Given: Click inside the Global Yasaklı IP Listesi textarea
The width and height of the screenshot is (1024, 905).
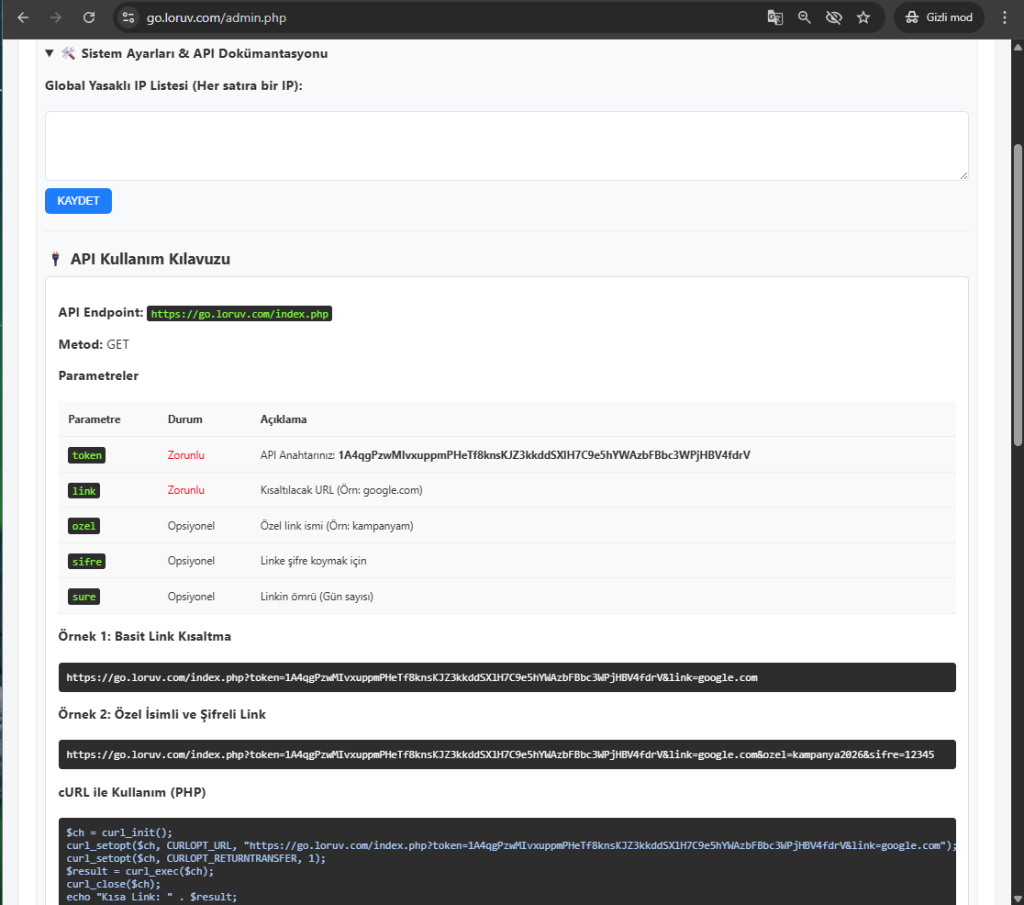Looking at the screenshot, I should tap(506, 146).
